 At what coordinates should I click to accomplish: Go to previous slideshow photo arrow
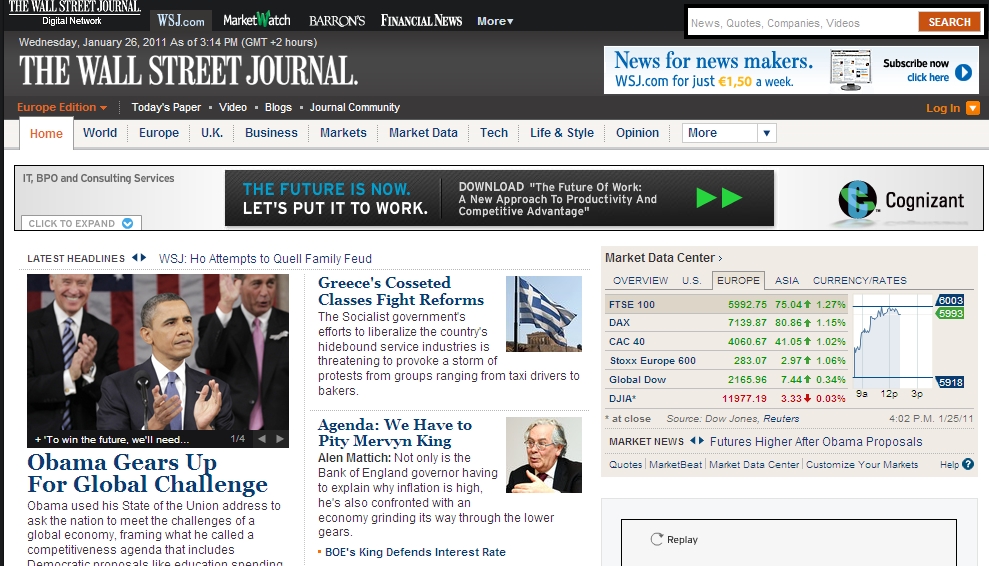click(262, 439)
